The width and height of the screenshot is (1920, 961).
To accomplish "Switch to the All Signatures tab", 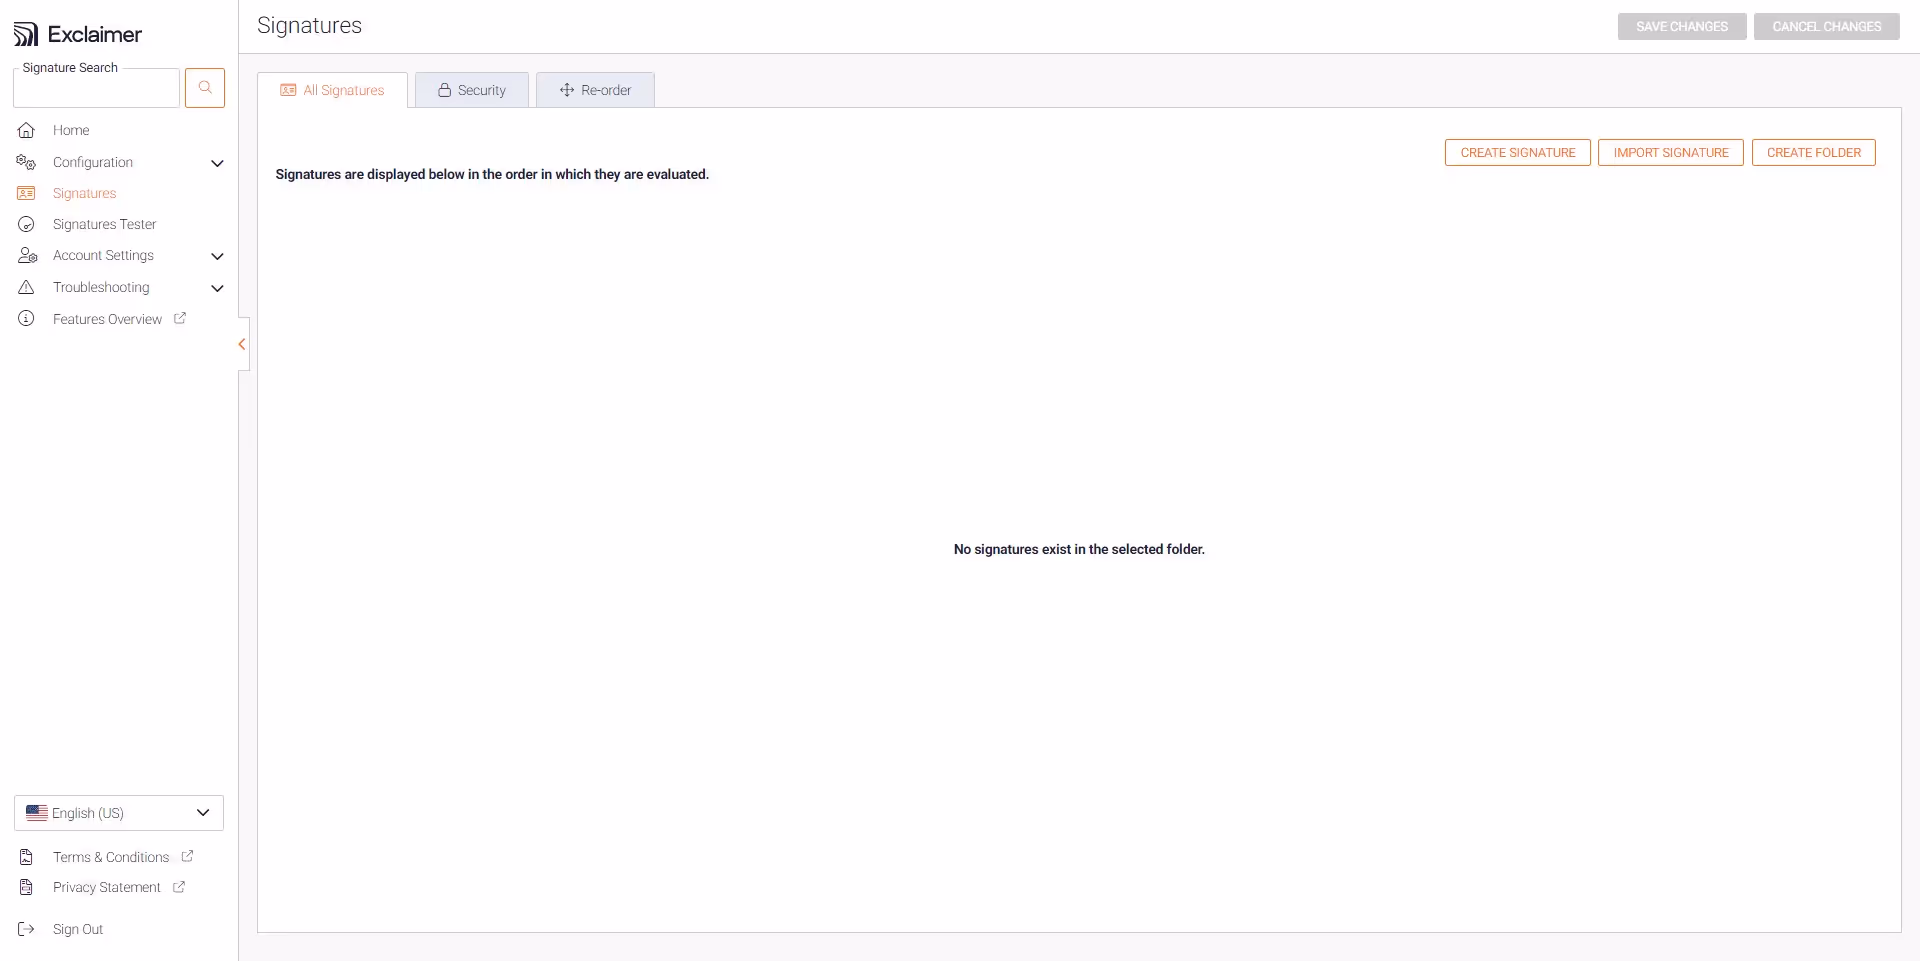I will (x=332, y=90).
